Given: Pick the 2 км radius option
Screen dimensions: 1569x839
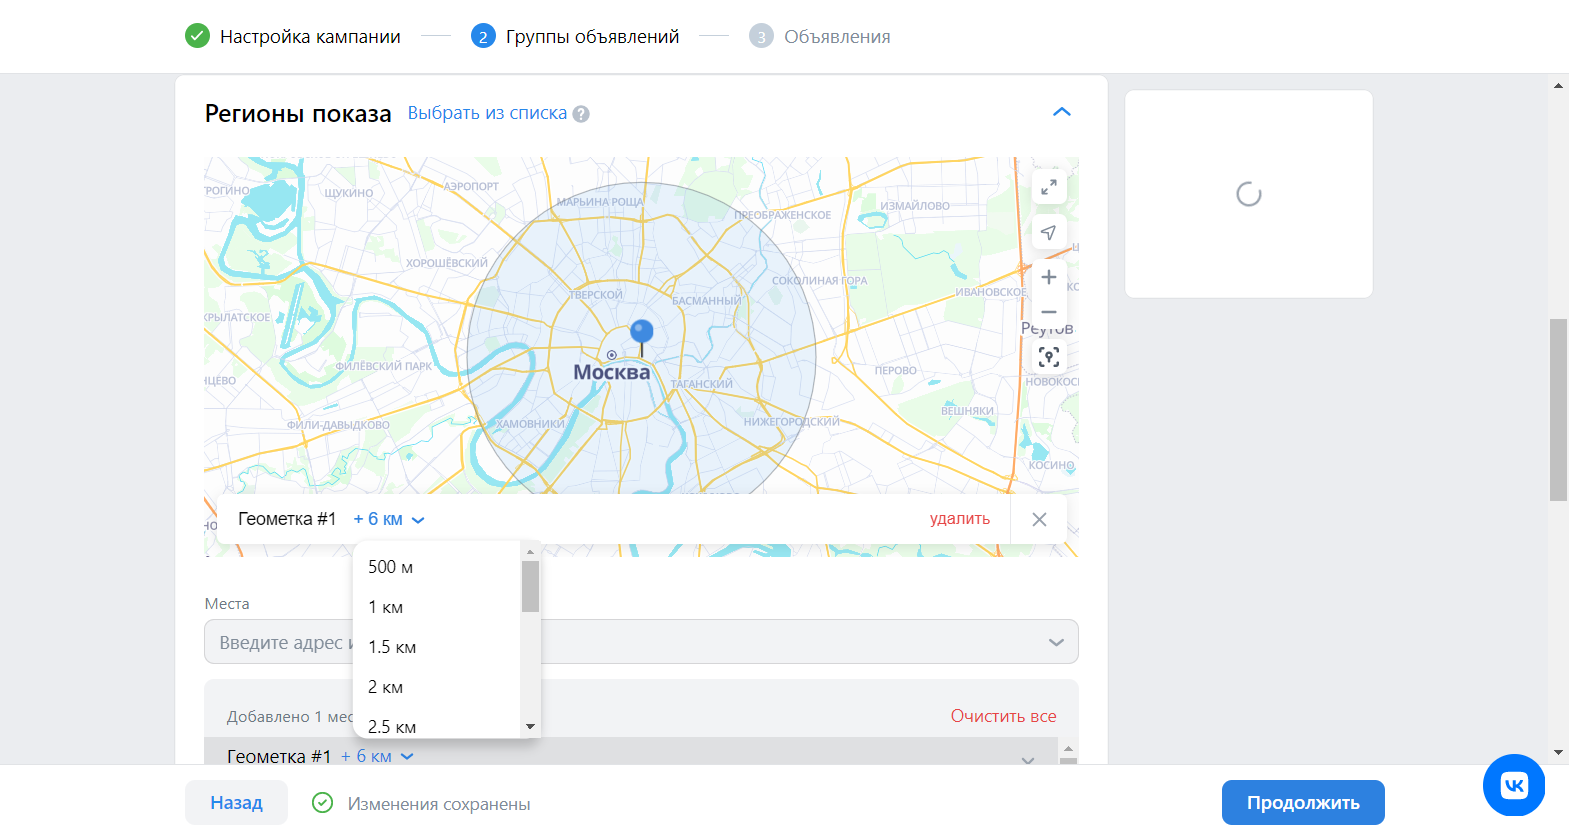Looking at the screenshot, I should point(385,687).
